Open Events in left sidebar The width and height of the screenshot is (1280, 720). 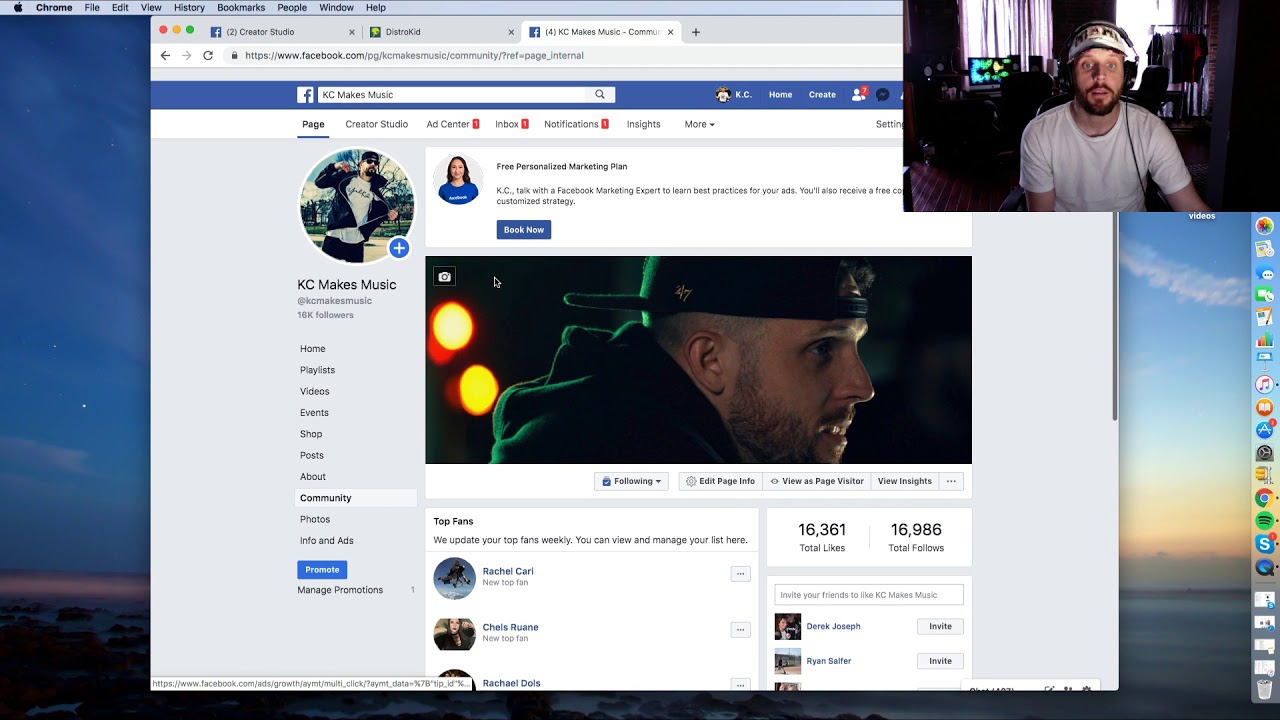[314, 412]
